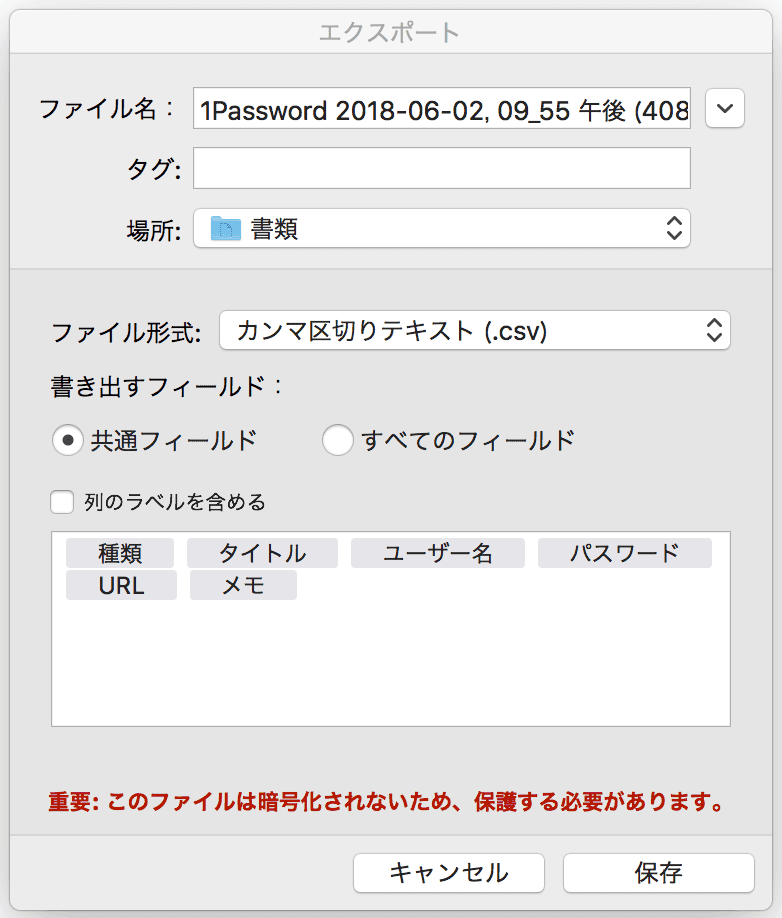Click the 種類 field token
Viewport: 782px width, 918px height.
120,553
